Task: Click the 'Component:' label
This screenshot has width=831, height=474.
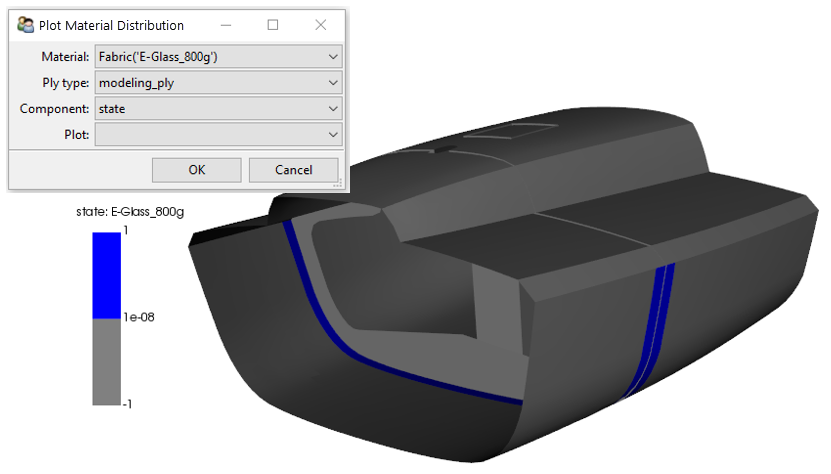Action: tap(54, 109)
